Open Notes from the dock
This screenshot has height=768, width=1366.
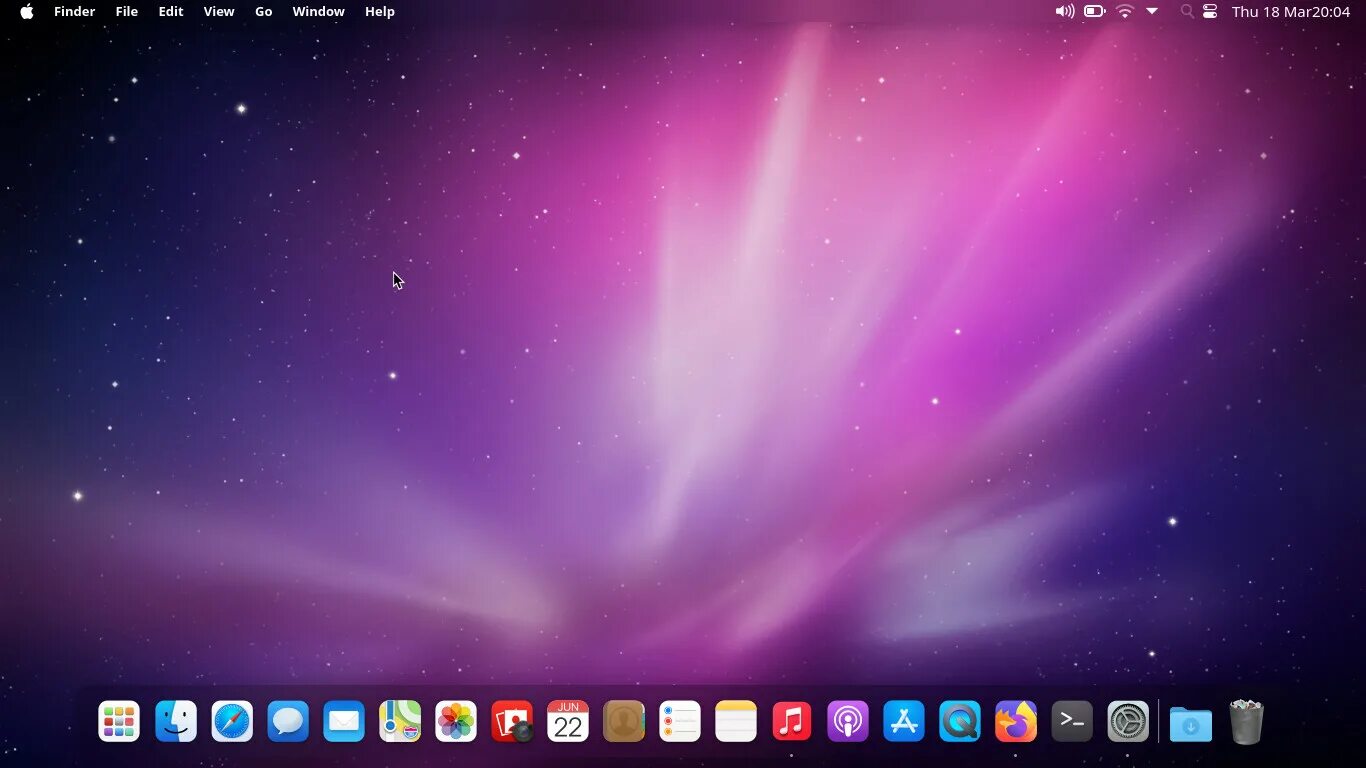click(736, 721)
